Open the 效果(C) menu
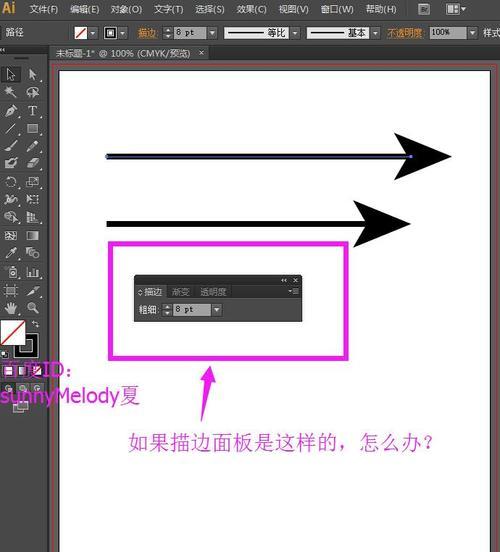The image size is (500, 552). [x=251, y=9]
